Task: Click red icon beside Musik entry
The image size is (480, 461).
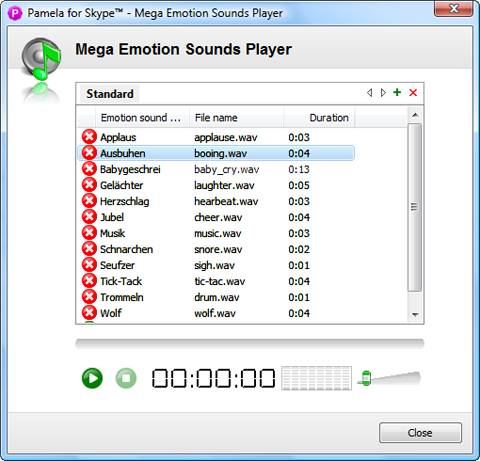Action: point(89,233)
